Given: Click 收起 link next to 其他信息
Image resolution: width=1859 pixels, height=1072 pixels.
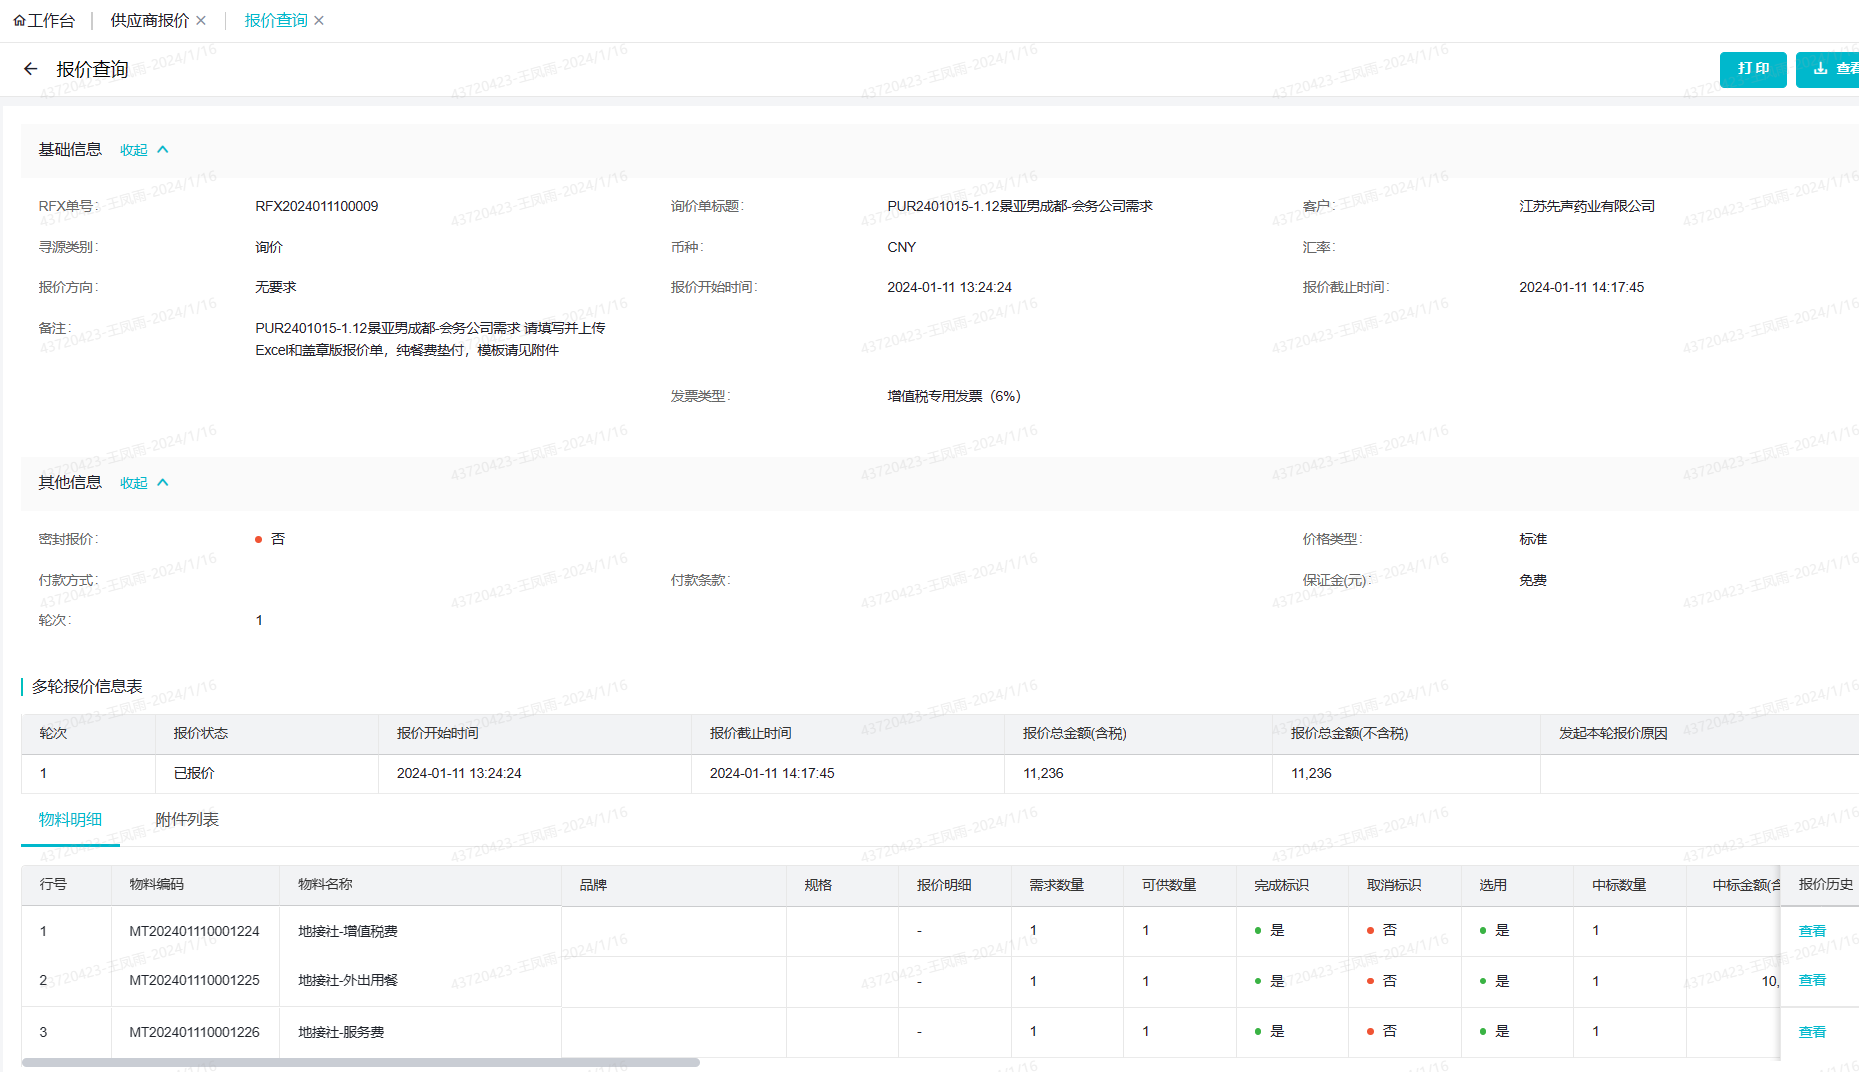Looking at the screenshot, I should point(133,483).
